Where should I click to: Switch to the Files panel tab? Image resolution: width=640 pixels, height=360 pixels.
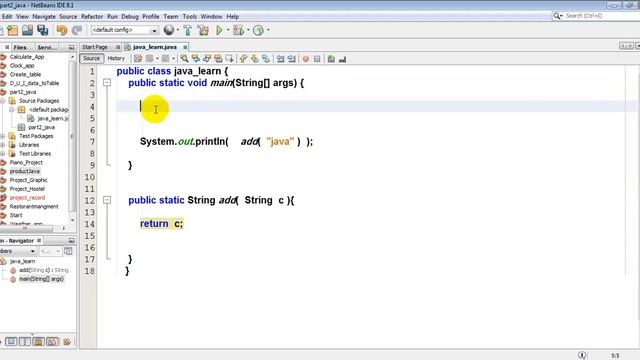(20, 47)
